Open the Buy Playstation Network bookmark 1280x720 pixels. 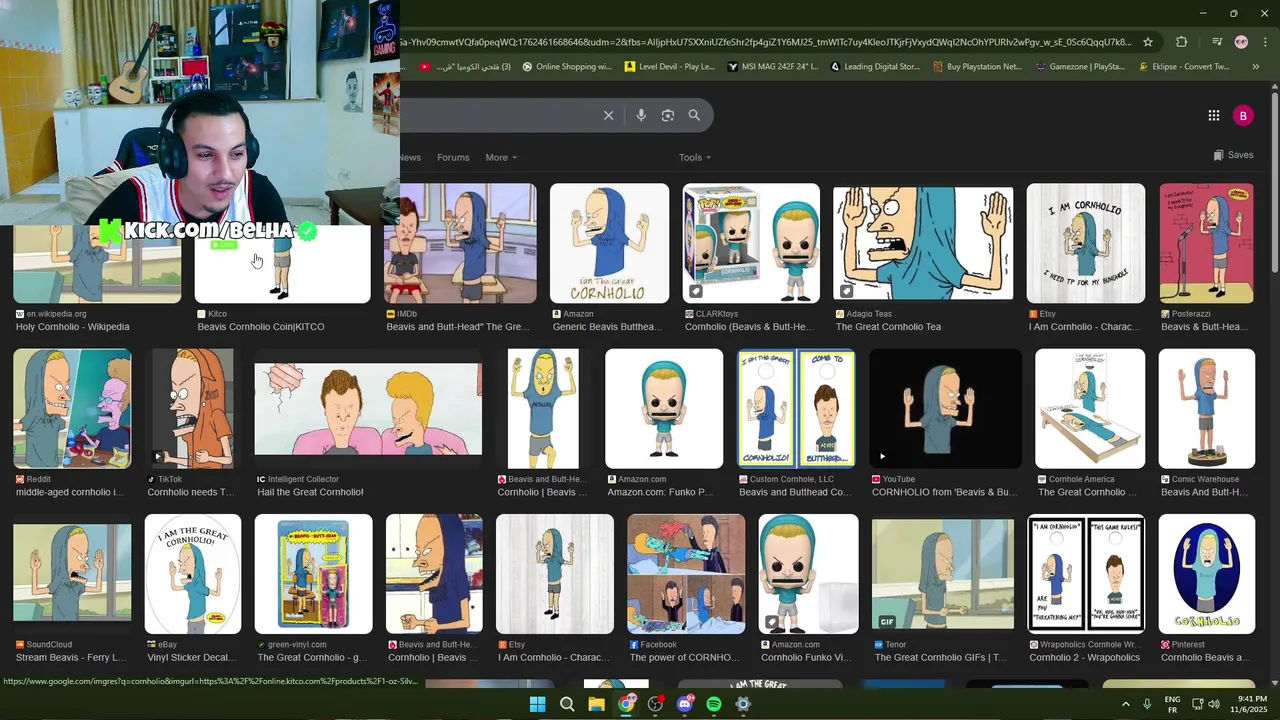coord(977,67)
